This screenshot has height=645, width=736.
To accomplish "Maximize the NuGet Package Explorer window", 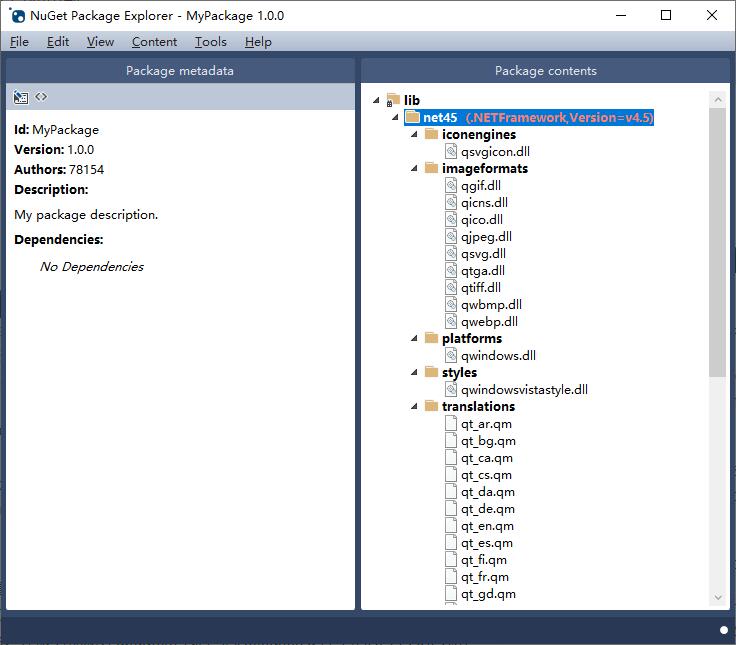I will 666,15.
